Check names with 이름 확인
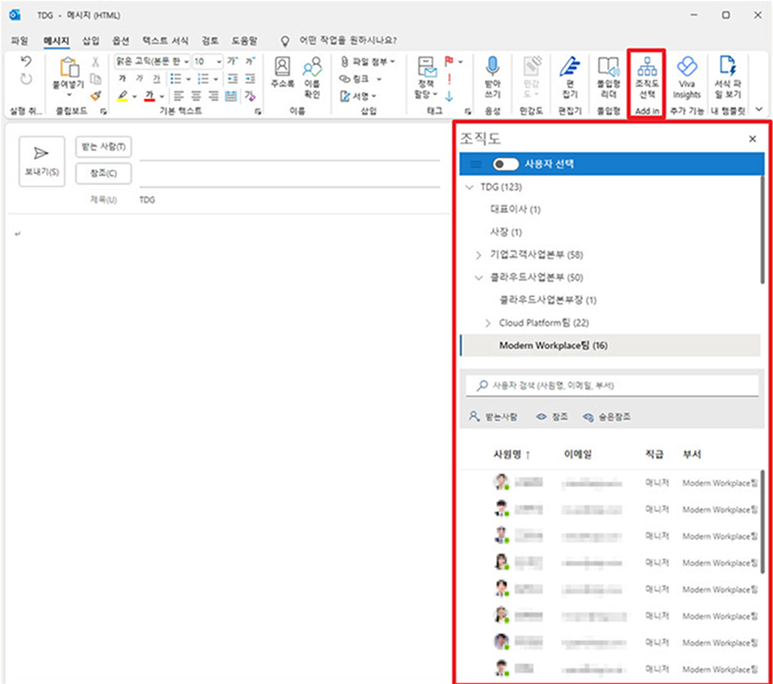 coord(312,77)
